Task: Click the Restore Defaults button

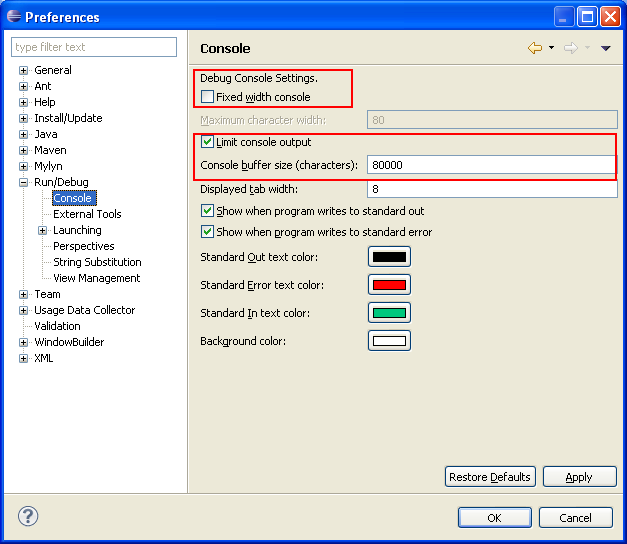Action: pos(490,477)
